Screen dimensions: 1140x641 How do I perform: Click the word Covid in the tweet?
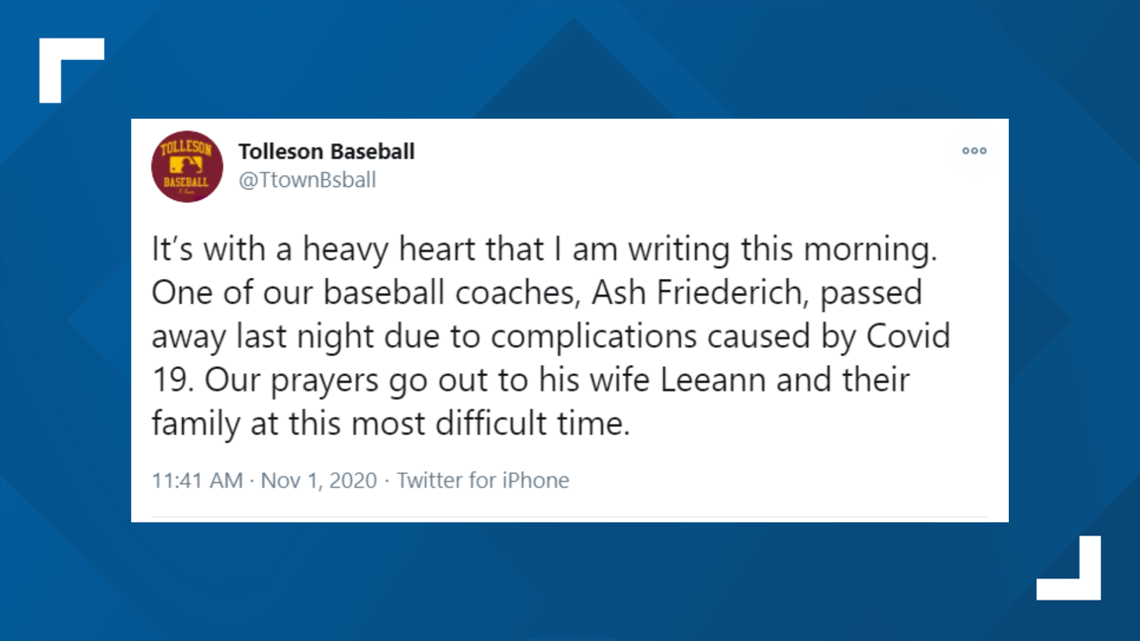tap(908, 336)
